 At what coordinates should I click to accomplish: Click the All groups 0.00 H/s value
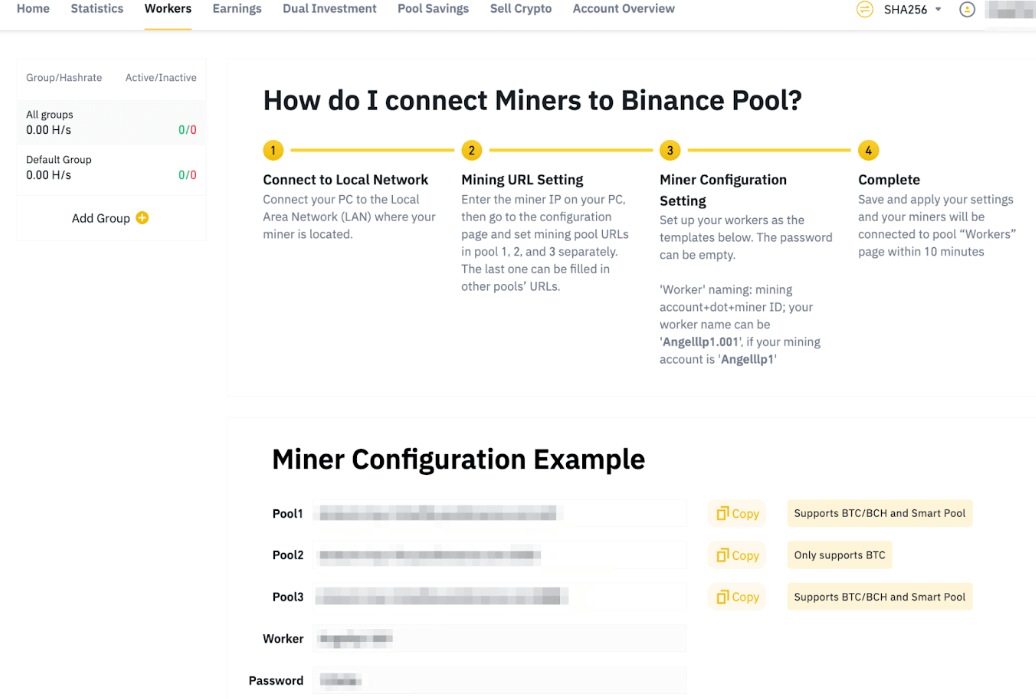click(49, 130)
